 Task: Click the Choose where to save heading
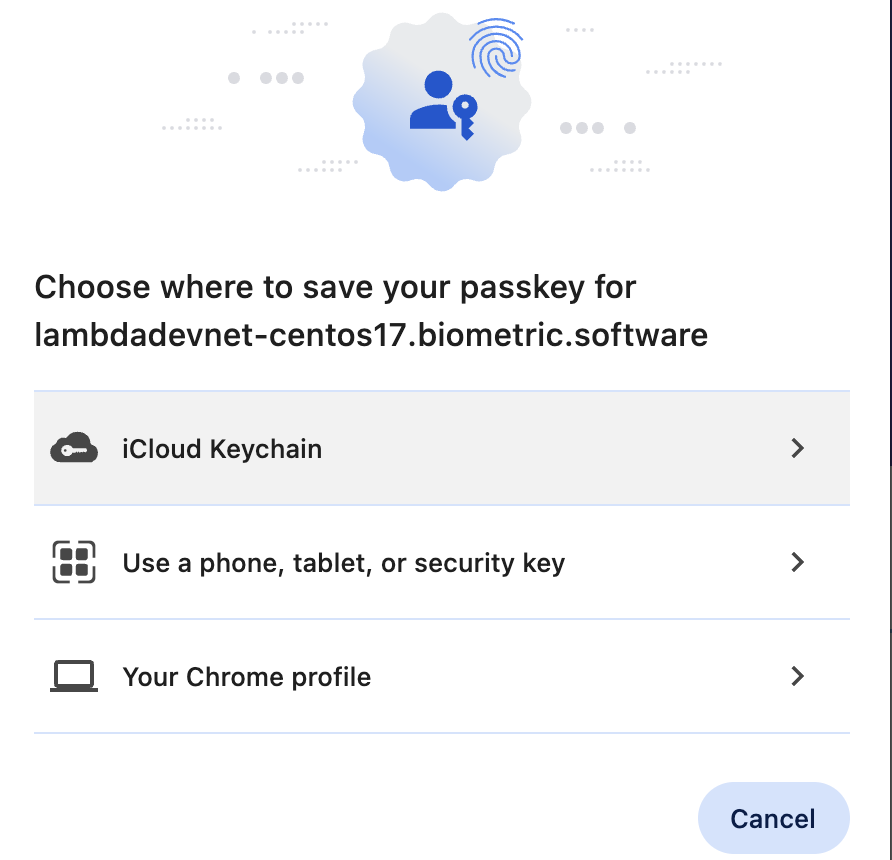click(335, 287)
